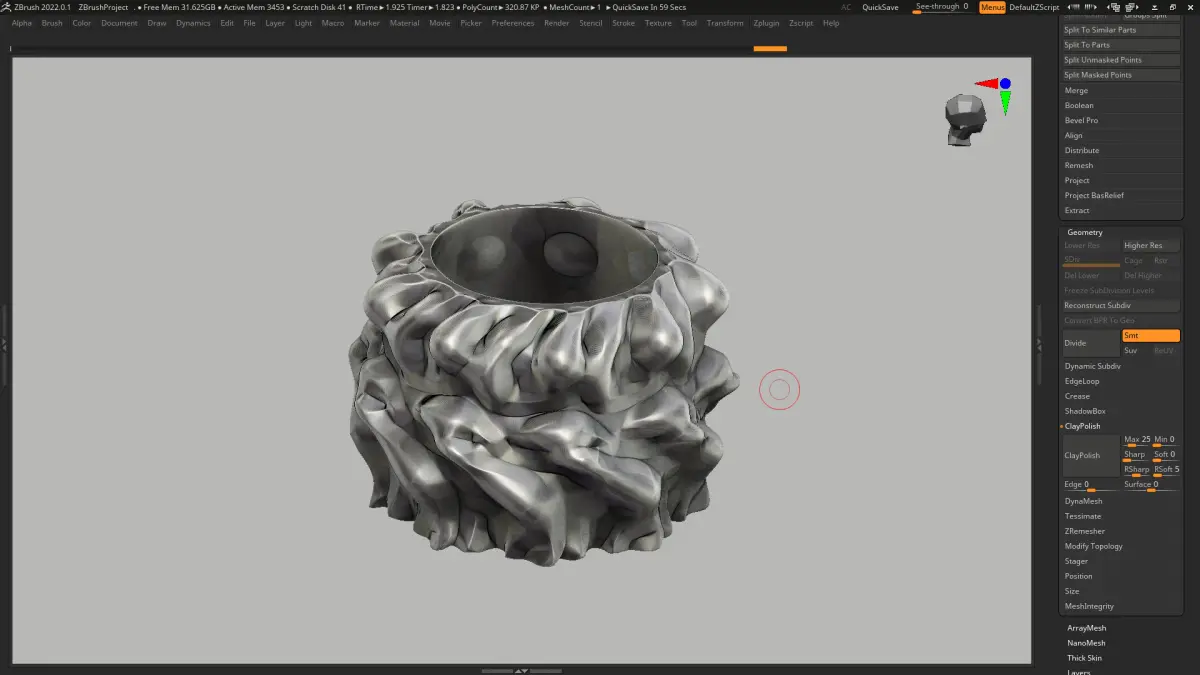
Task: Click the ClayPolish Max 25 slider
Action: pyautogui.click(x=1136, y=440)
